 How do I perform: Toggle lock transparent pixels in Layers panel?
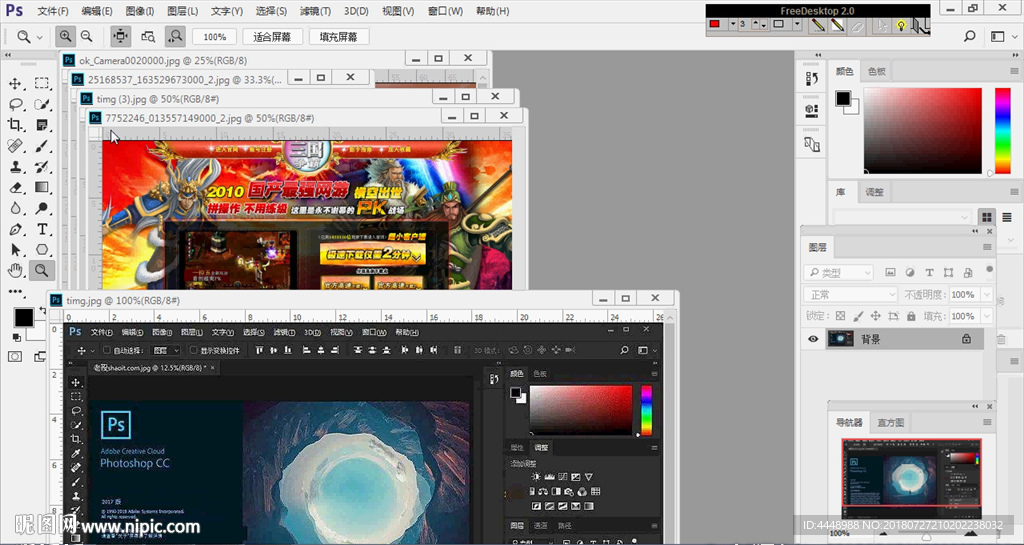pyautogui.click(x=840, y=316)
